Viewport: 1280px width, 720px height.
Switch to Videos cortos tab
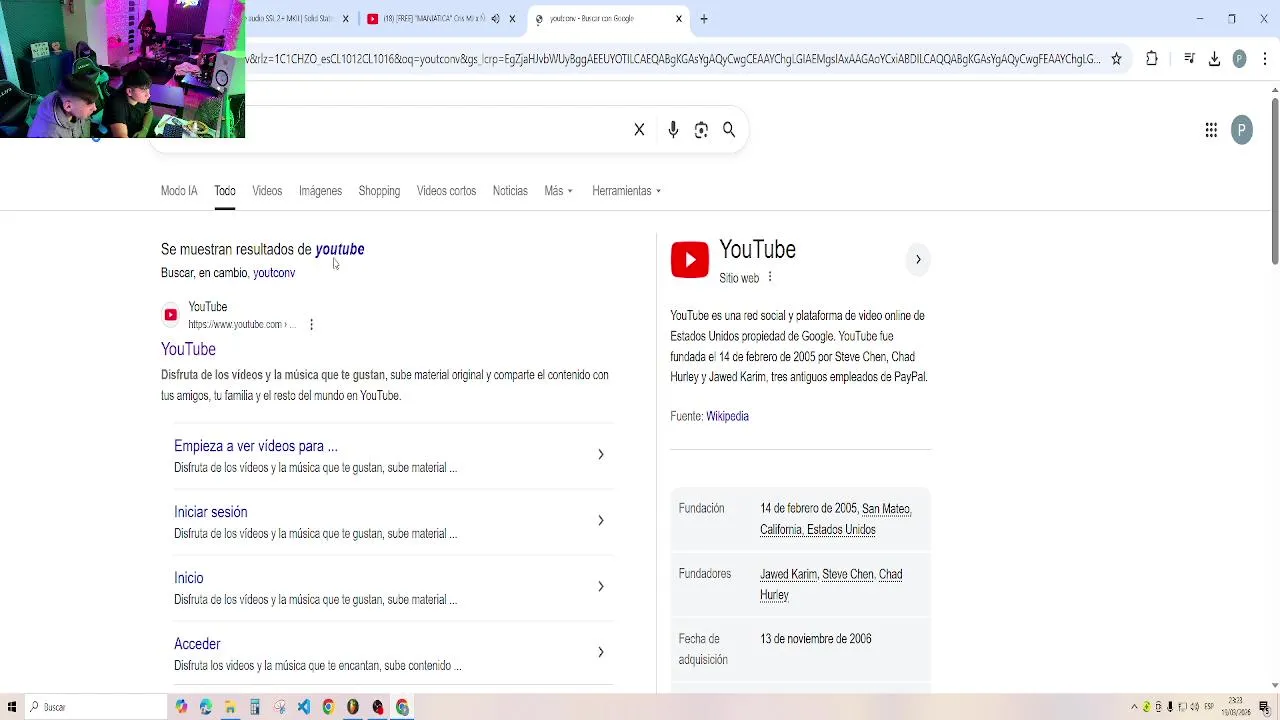(446, 191)
